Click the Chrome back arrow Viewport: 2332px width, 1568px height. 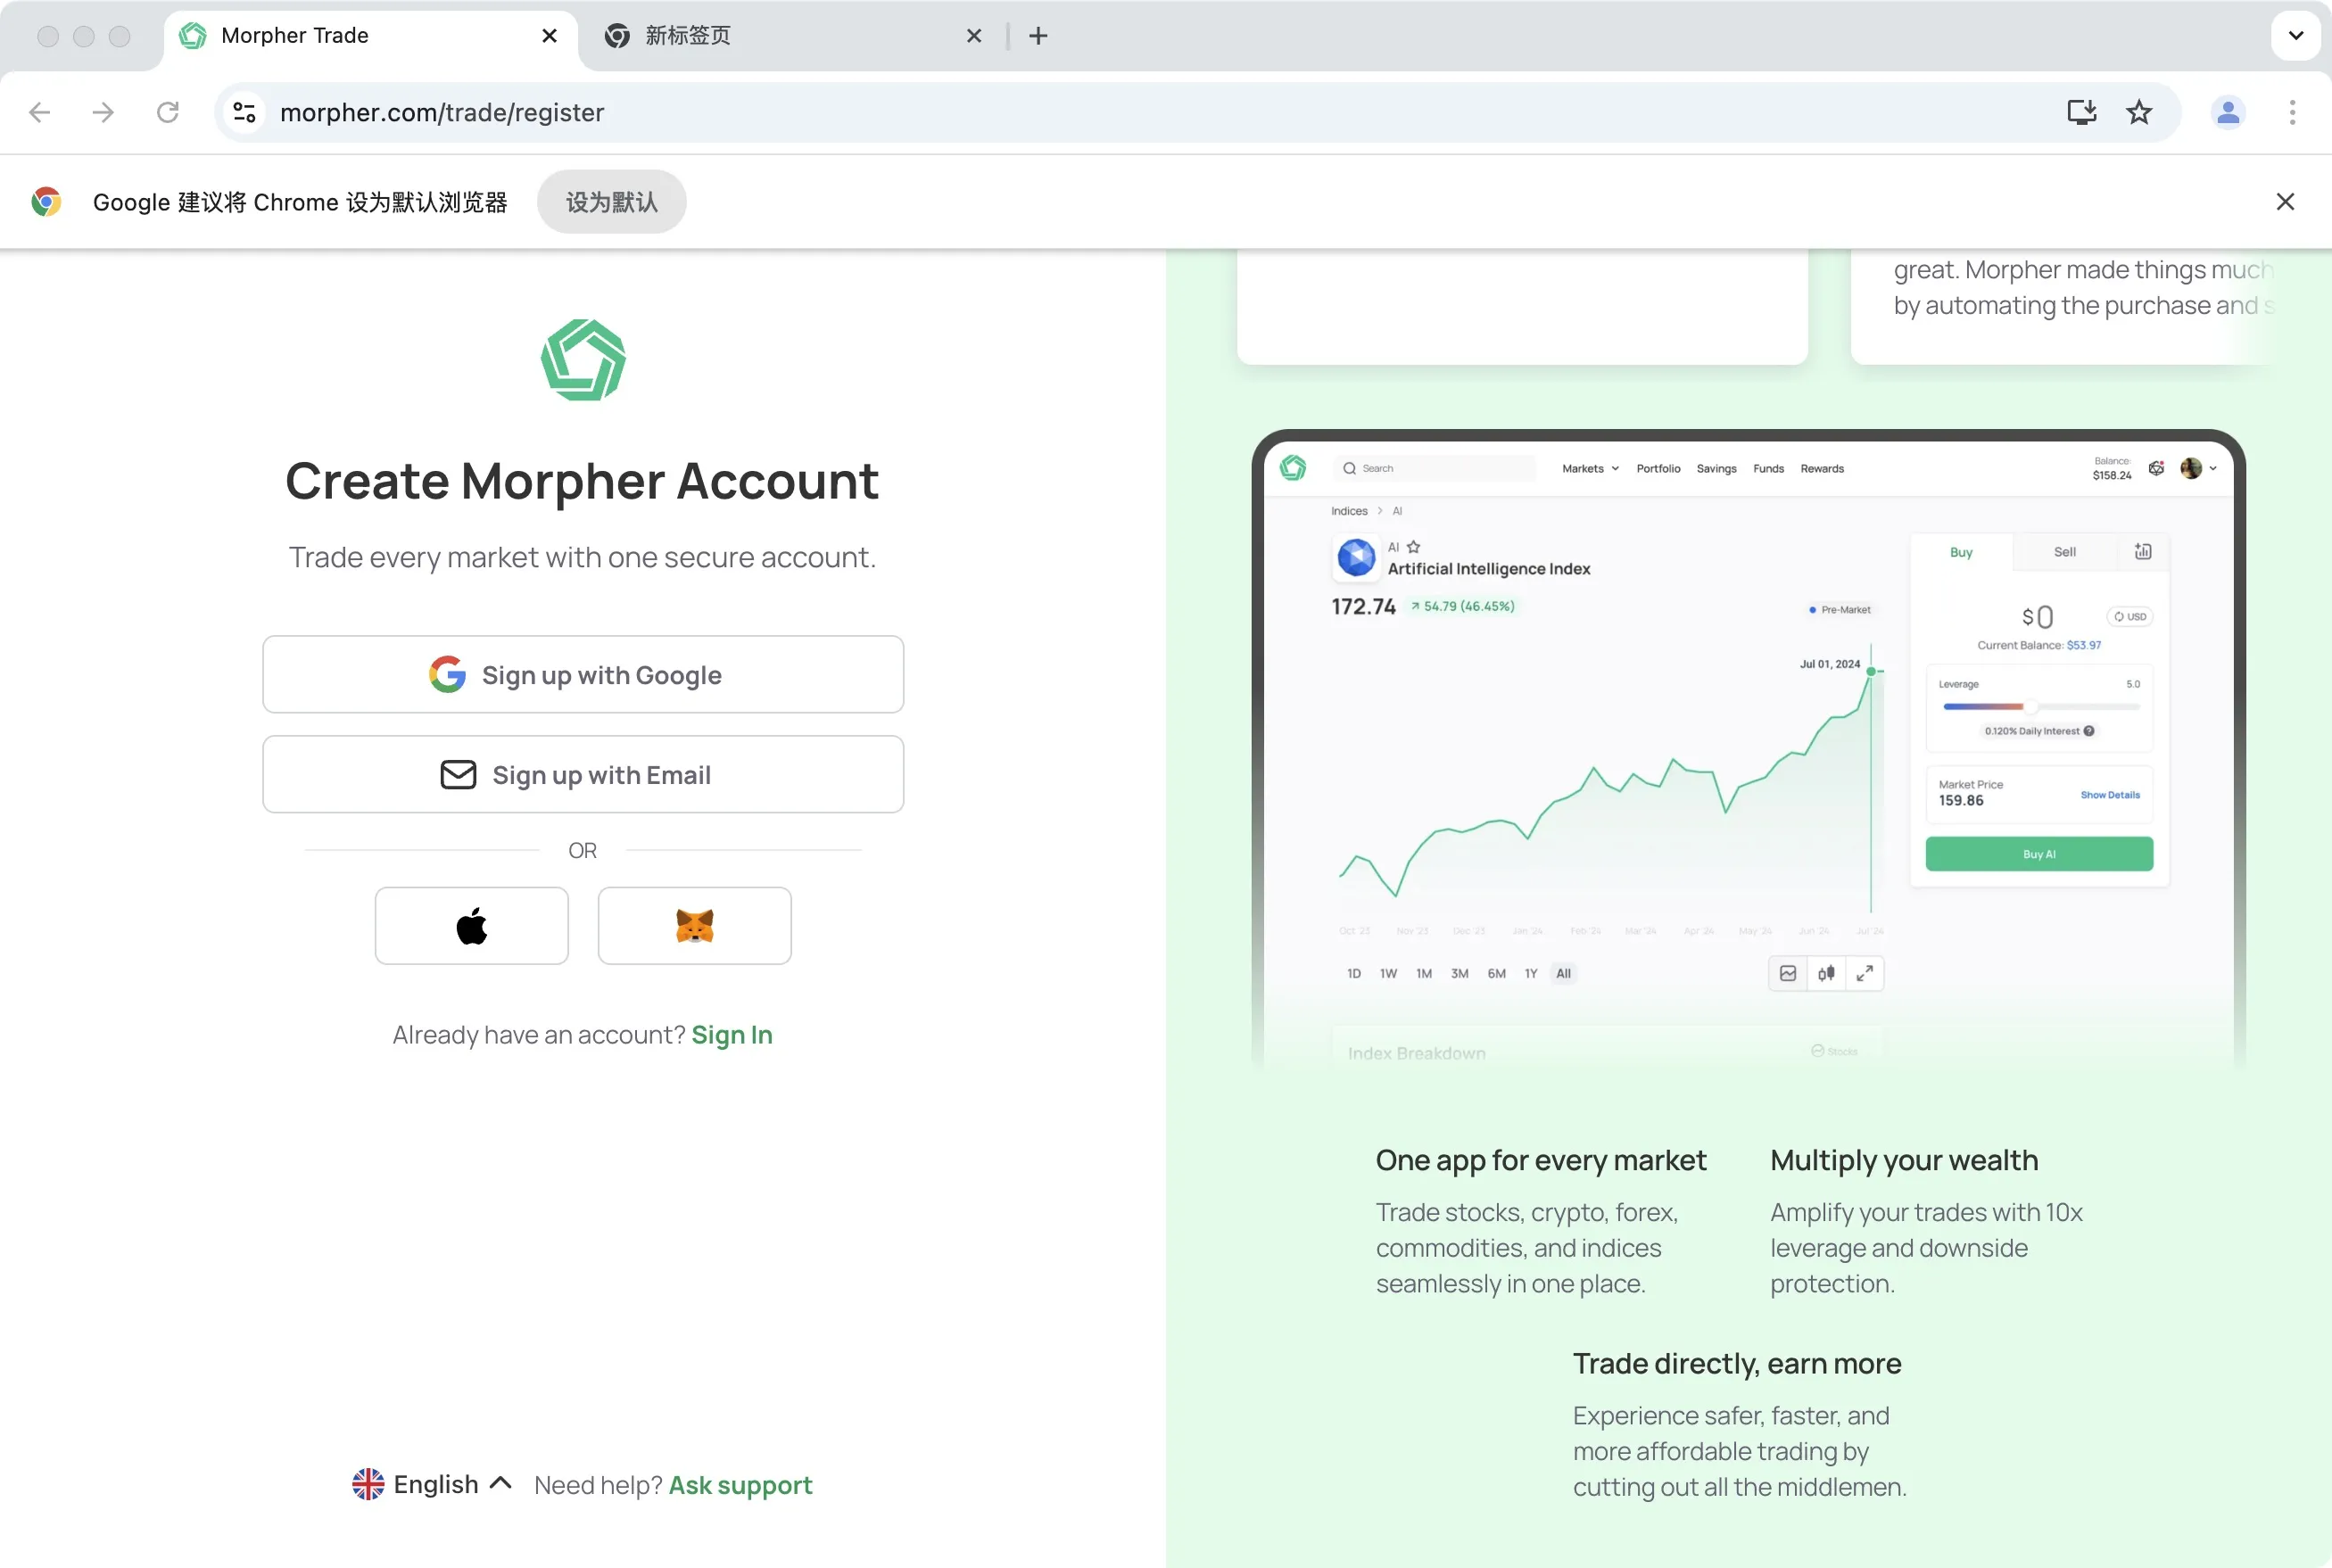click(40, 112)
